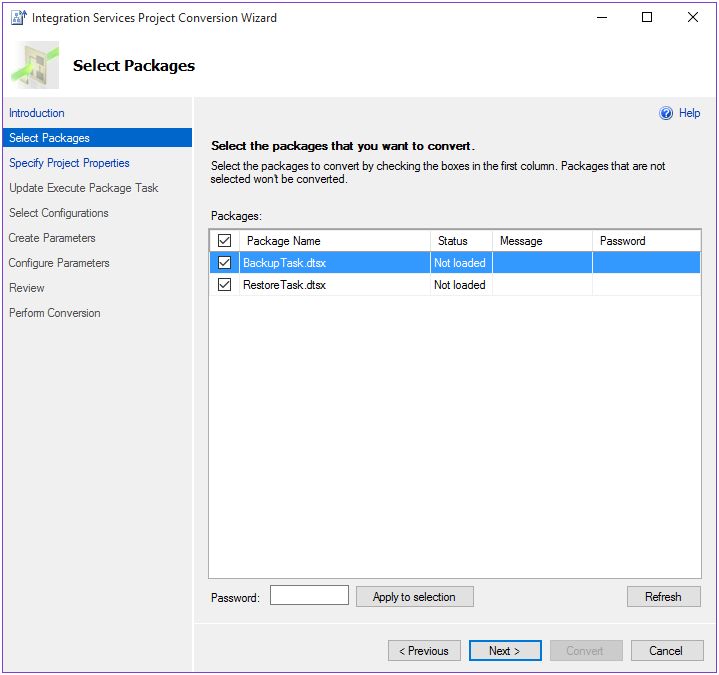Uncheck the RestoreTask.dtsx checkbox
The height and width of the screenshot is (675, 719).
(x=224, y=284)
